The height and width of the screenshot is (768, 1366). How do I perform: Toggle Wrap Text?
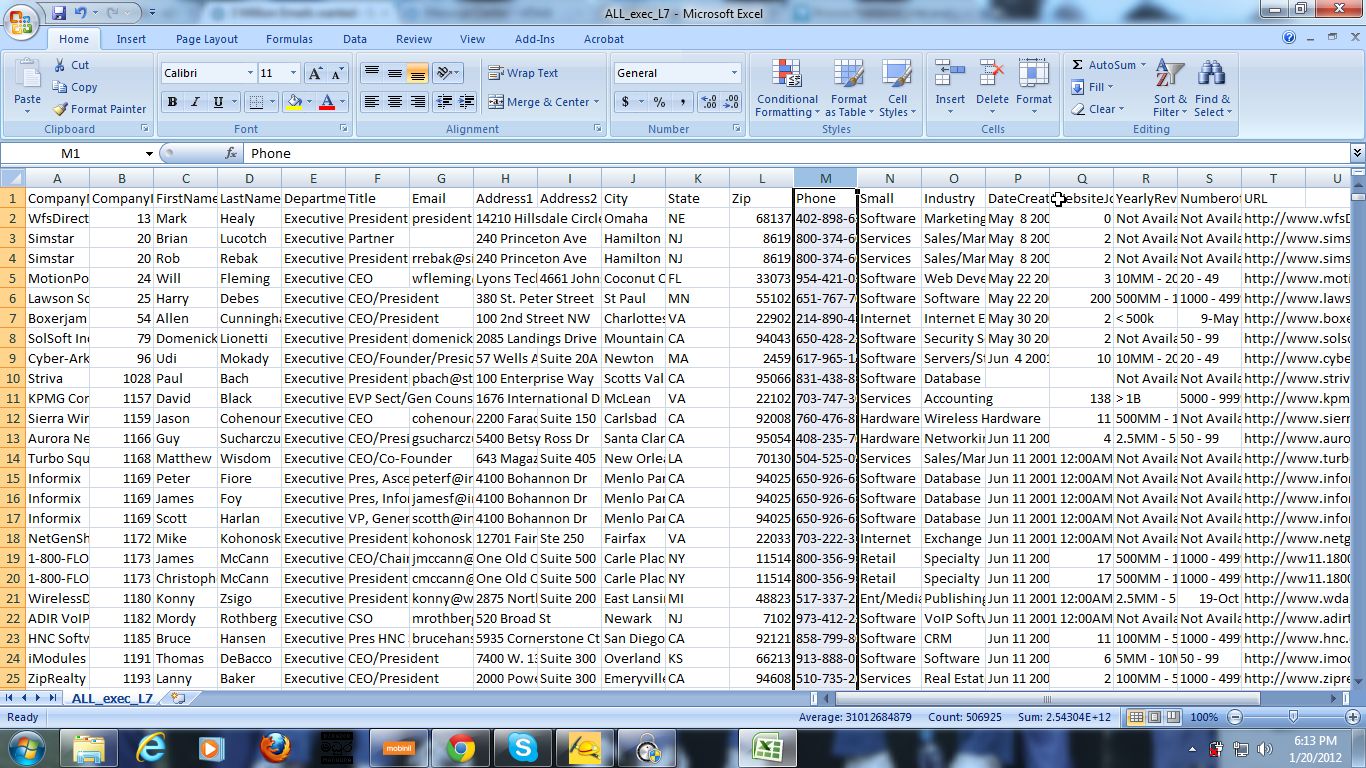pos(523,73)
